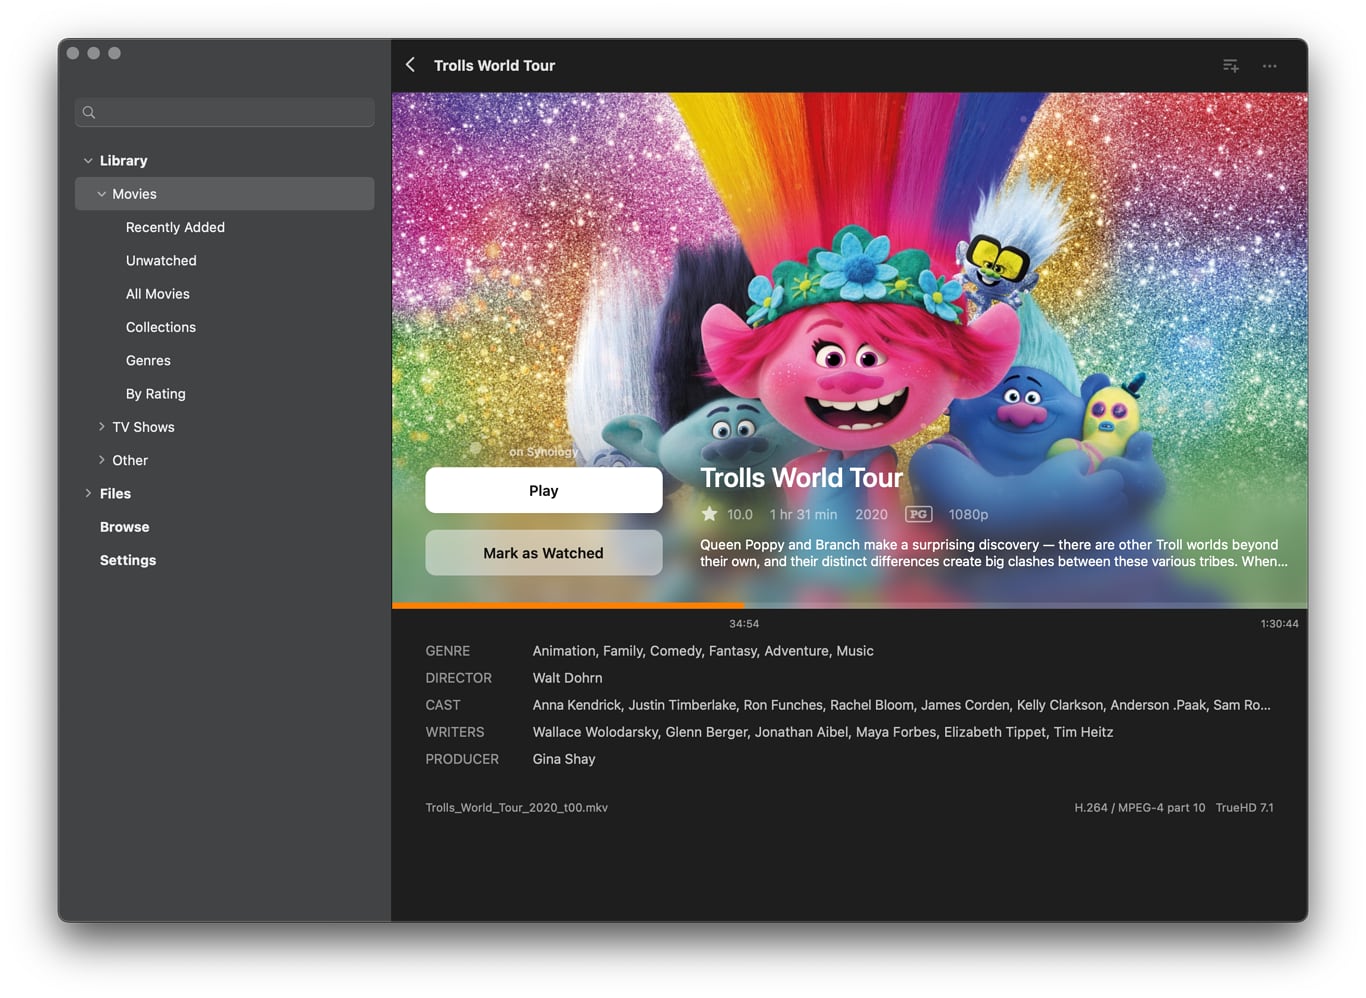Collapse the Library section chevron
This screenshot has height=998, width=1366.
pyautogui.click(x=88, y=161)
